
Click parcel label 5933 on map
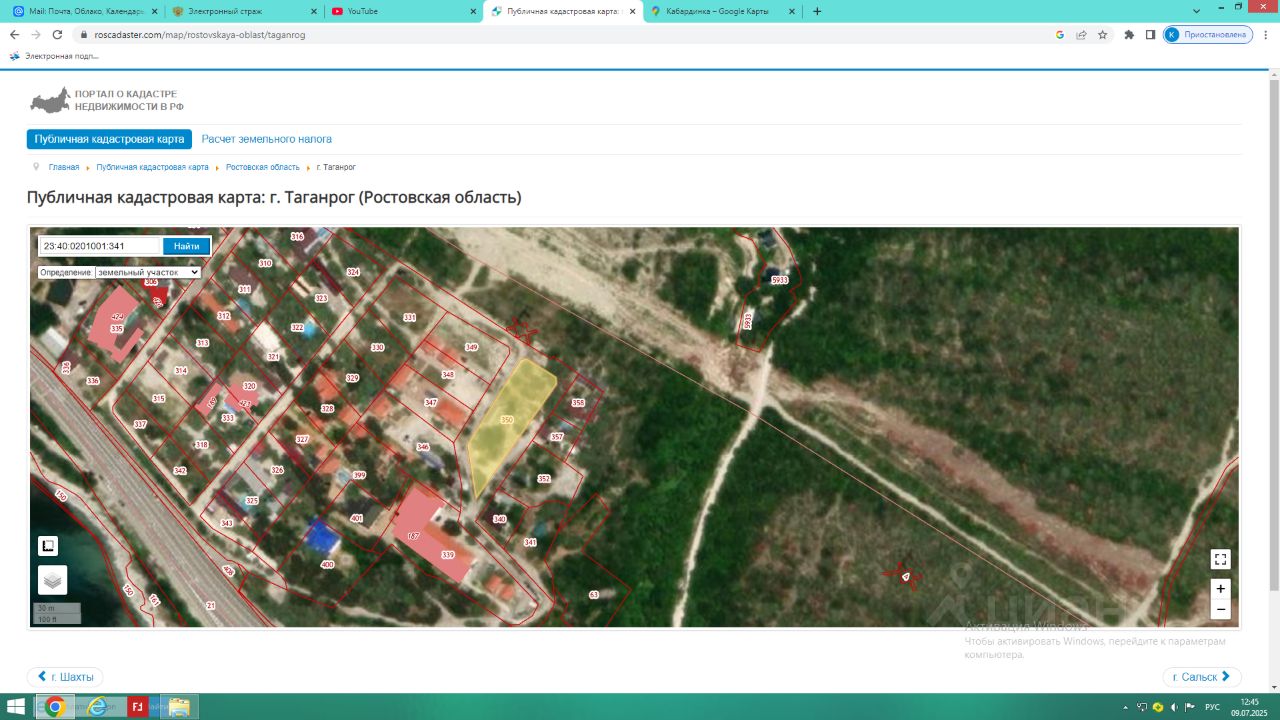click(x=780, y=280)
